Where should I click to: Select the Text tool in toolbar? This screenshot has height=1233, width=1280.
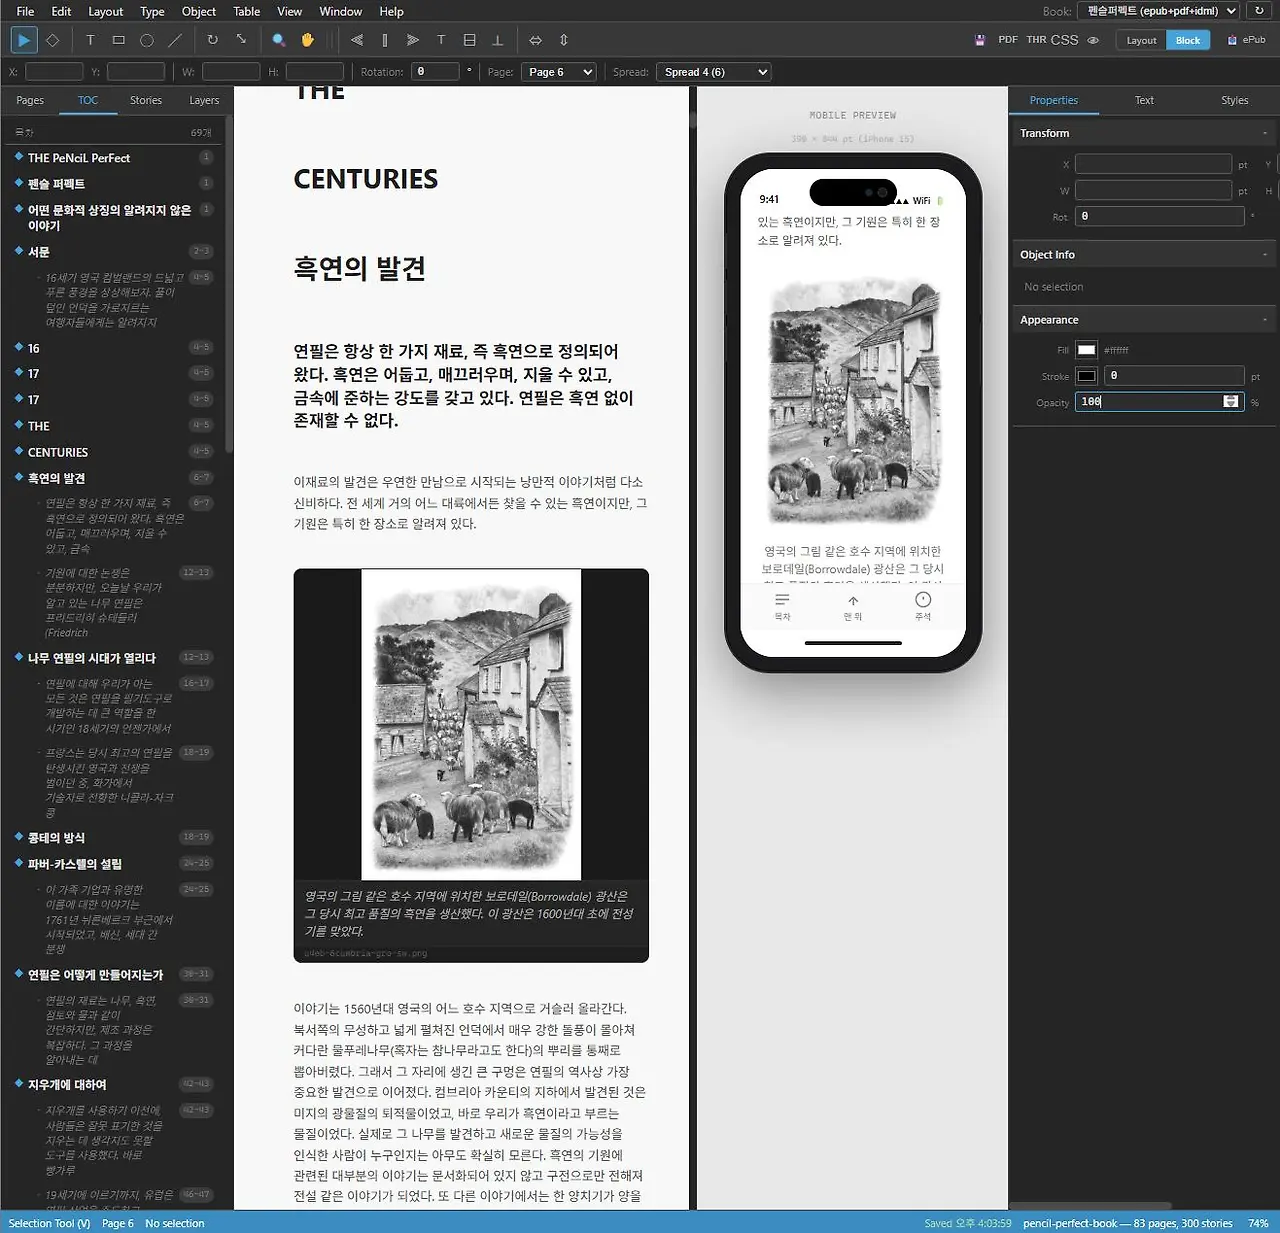(90, 40)
